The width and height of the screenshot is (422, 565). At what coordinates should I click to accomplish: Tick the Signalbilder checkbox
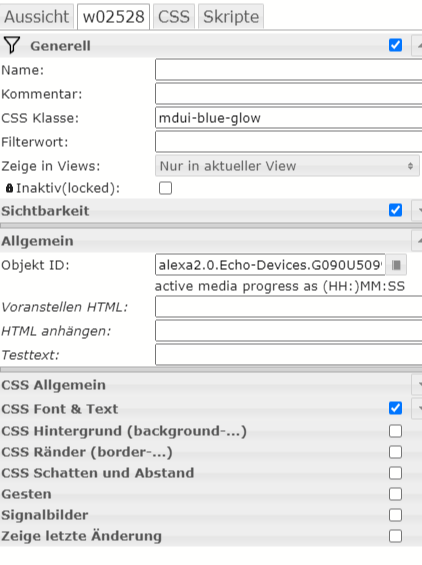395,515
